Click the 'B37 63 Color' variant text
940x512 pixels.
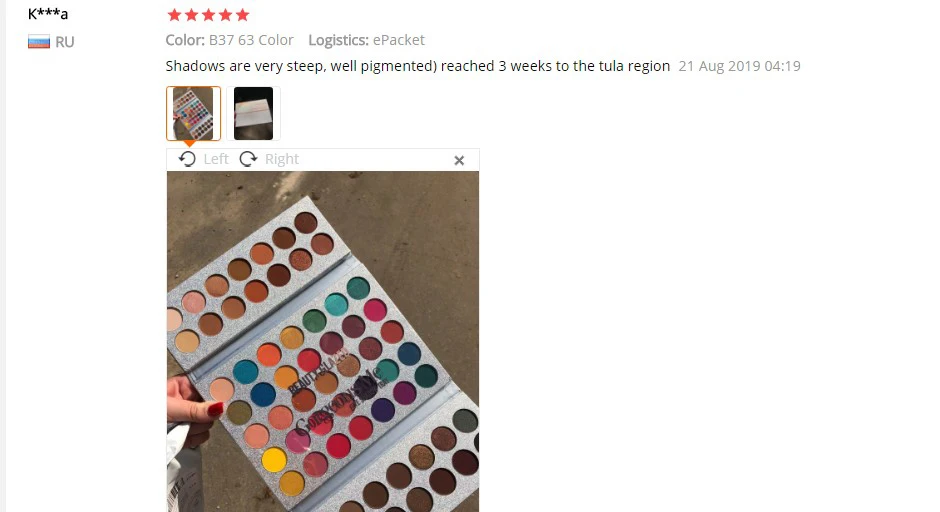tap(251, 40)
